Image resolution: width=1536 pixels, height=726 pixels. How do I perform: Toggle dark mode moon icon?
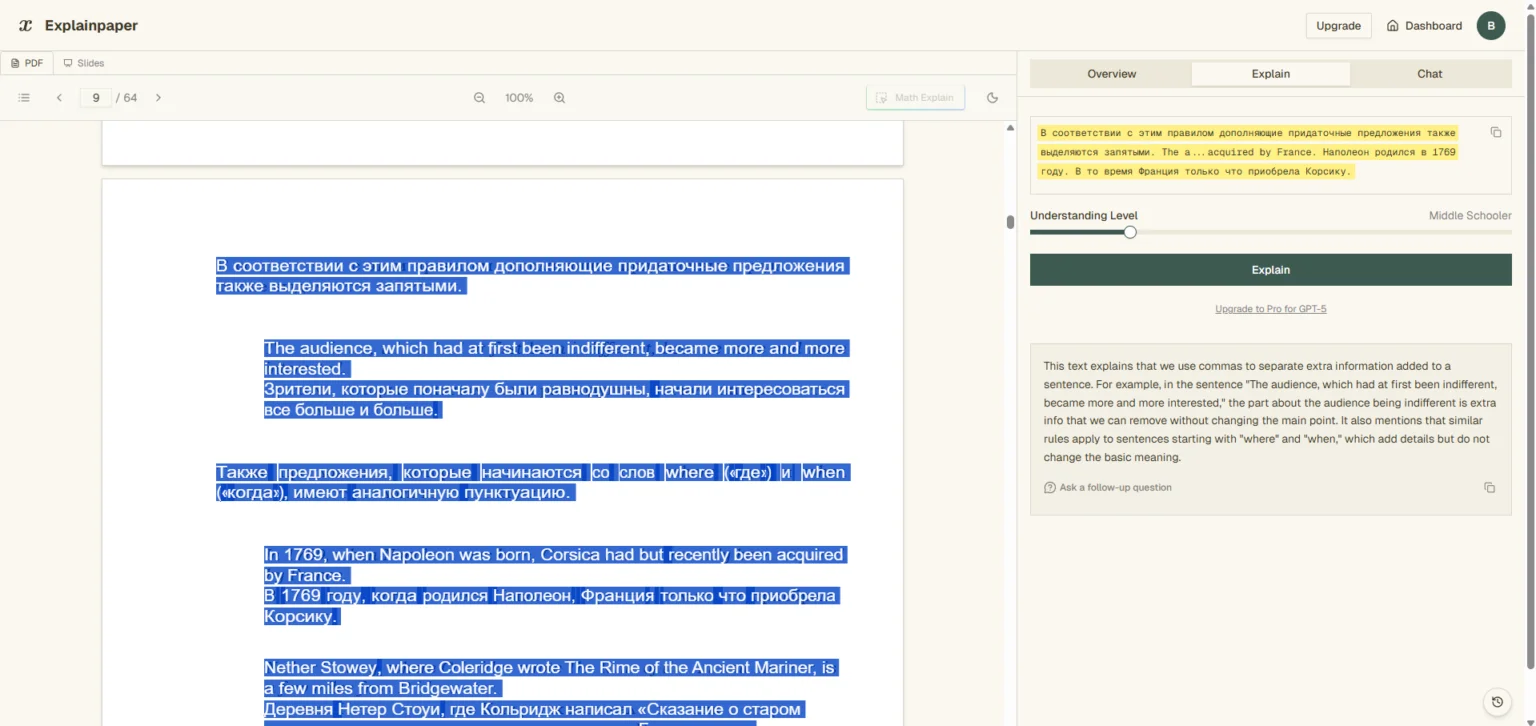click(x=992, y=98)
